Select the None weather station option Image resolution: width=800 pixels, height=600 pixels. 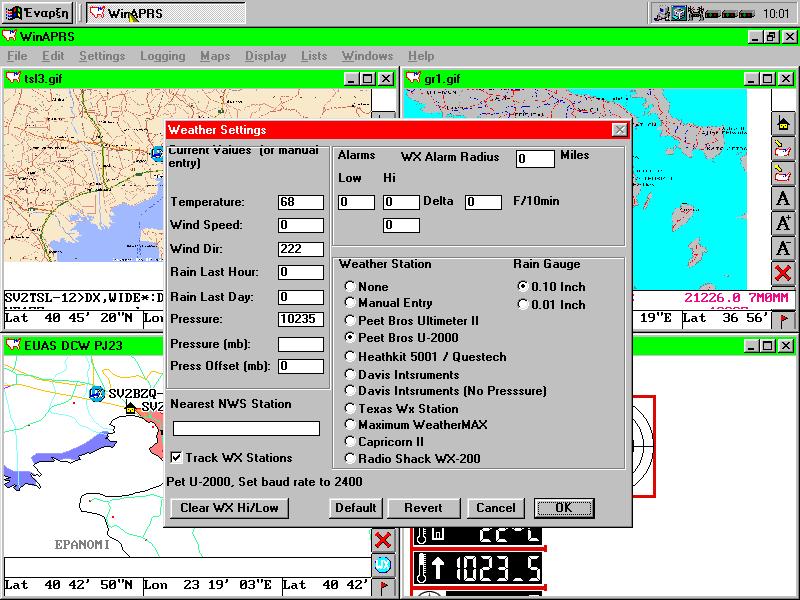(x=366, y=287)
